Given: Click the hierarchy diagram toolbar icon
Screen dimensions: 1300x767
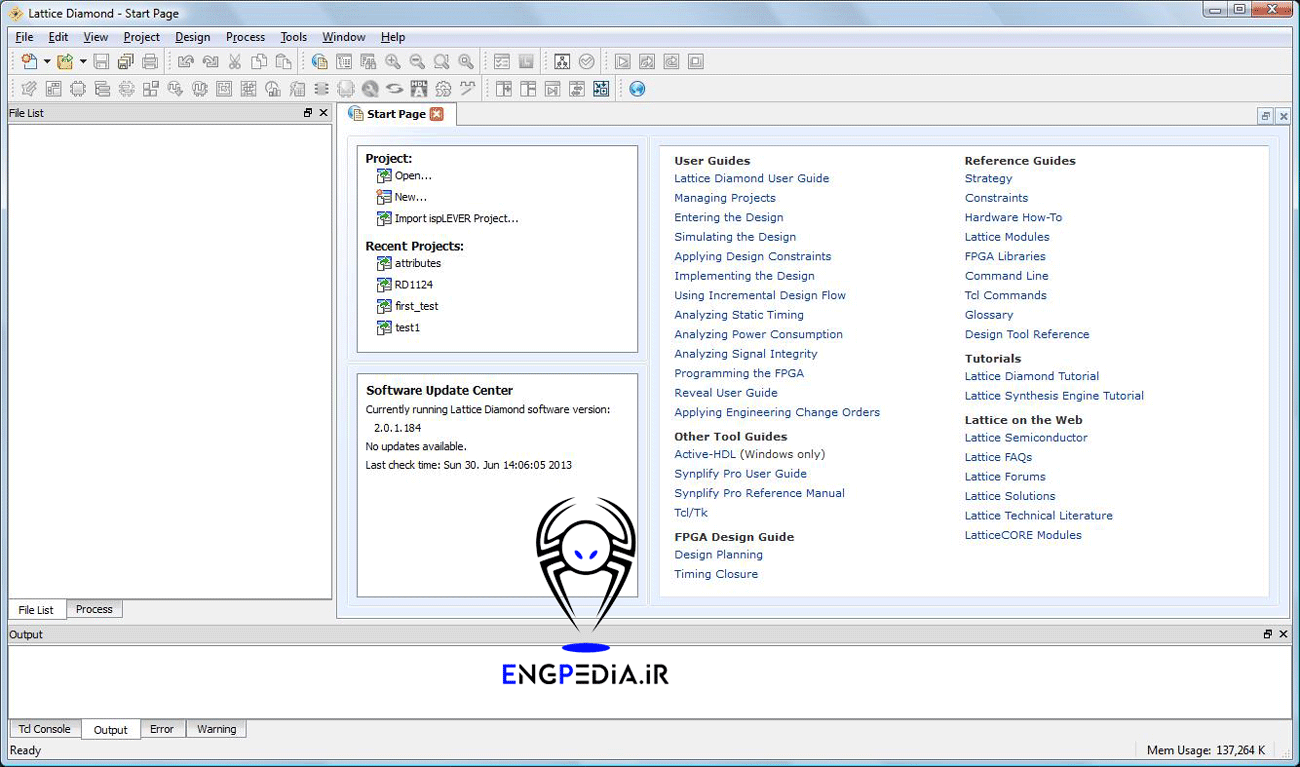Looking at the screenshot, I should (x=562, y=62).
